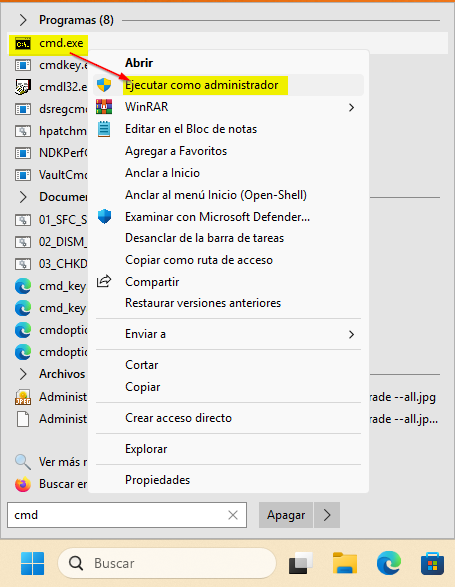
Task: Click the Apagar button
Action: coord(286,515)
